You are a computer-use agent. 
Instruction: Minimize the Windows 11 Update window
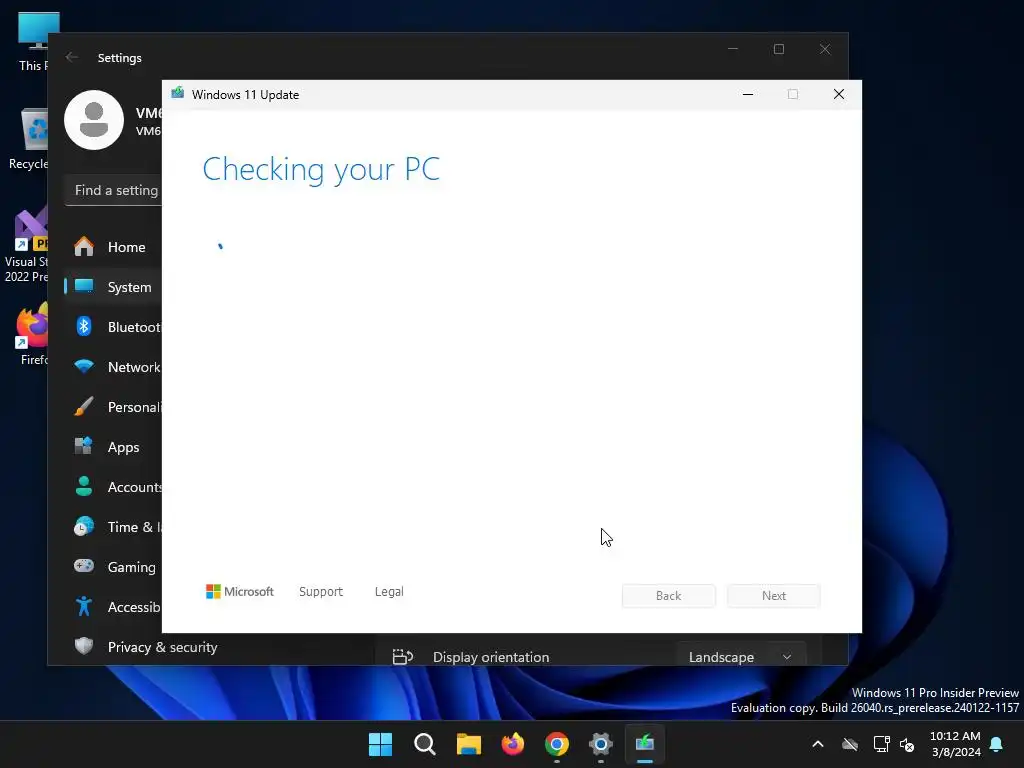pyautogui.click(x=748, y=94)
